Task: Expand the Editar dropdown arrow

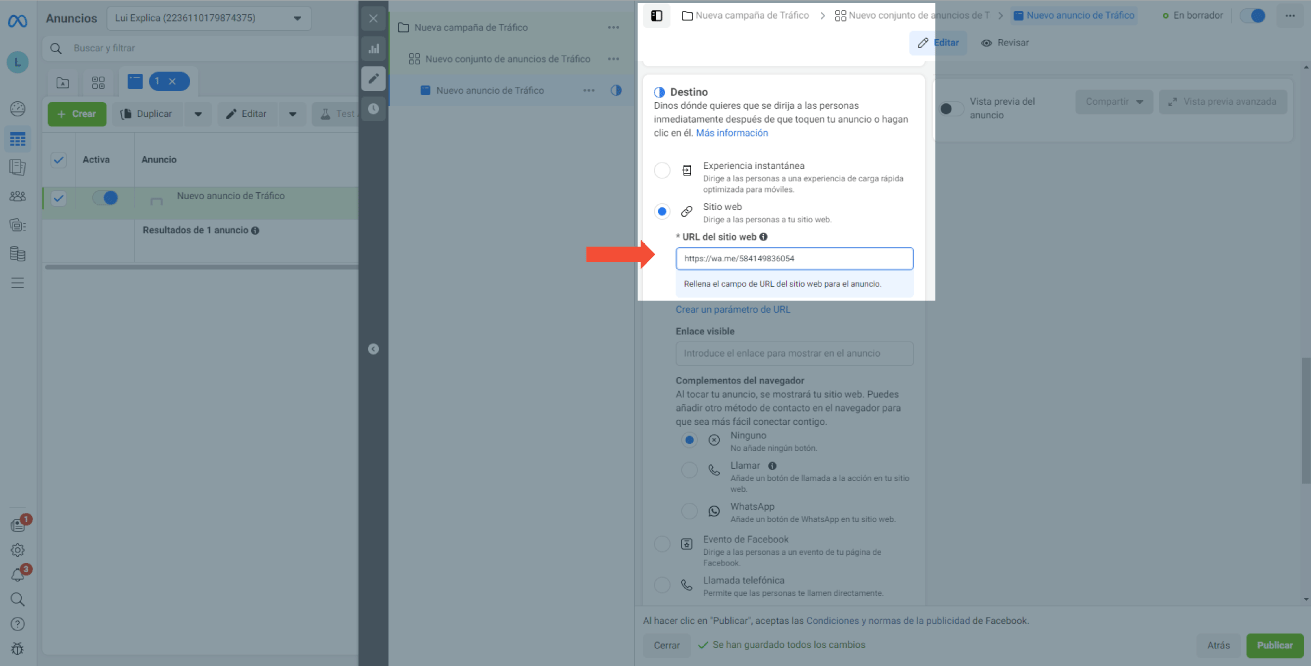Action: 293,114
